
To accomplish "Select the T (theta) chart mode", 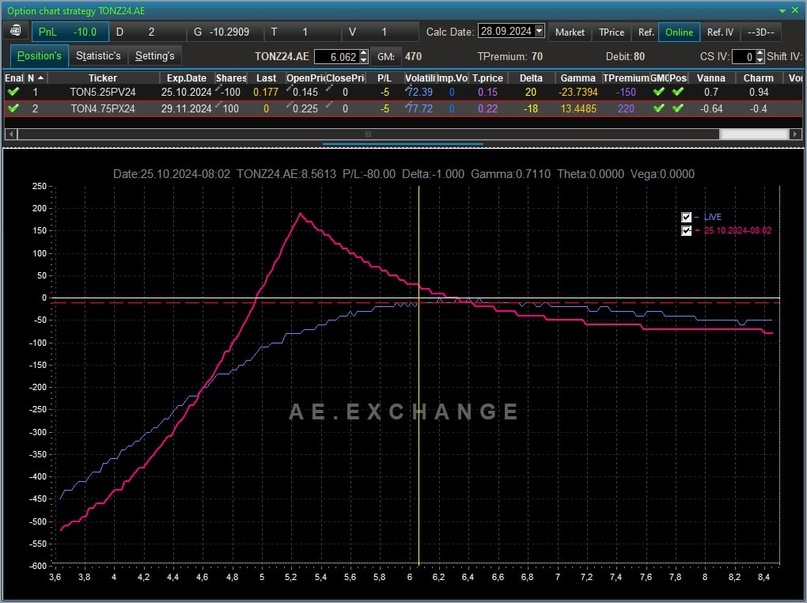I will coord(303,32).
